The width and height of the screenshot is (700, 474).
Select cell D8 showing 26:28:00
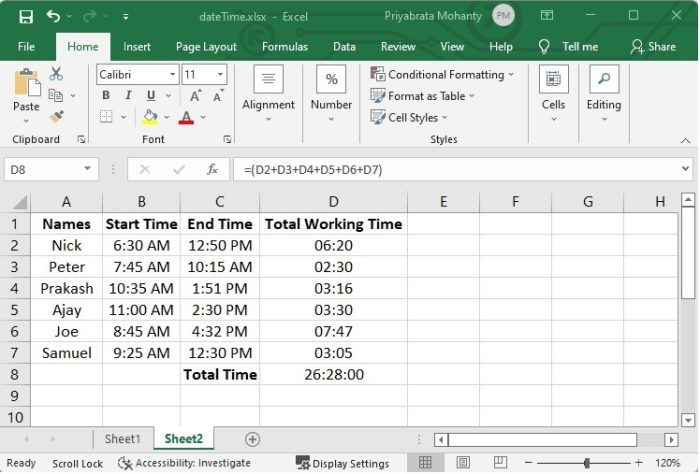(x=333, y=374)
